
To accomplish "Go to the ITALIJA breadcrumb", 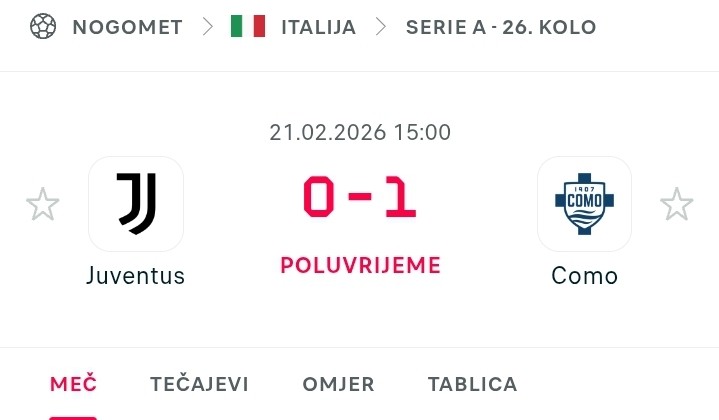I will (318, 27).
